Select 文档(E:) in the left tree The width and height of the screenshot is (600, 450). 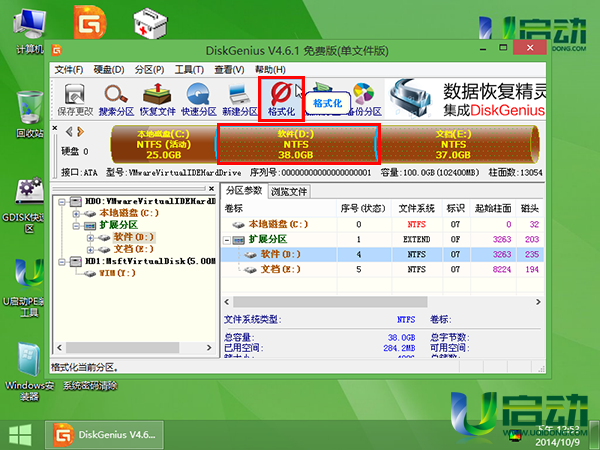[134, 249]
